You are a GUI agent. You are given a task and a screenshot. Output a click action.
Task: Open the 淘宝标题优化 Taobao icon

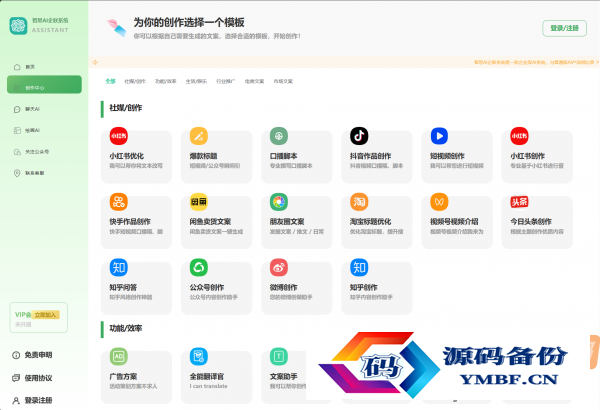click(359, 202)
